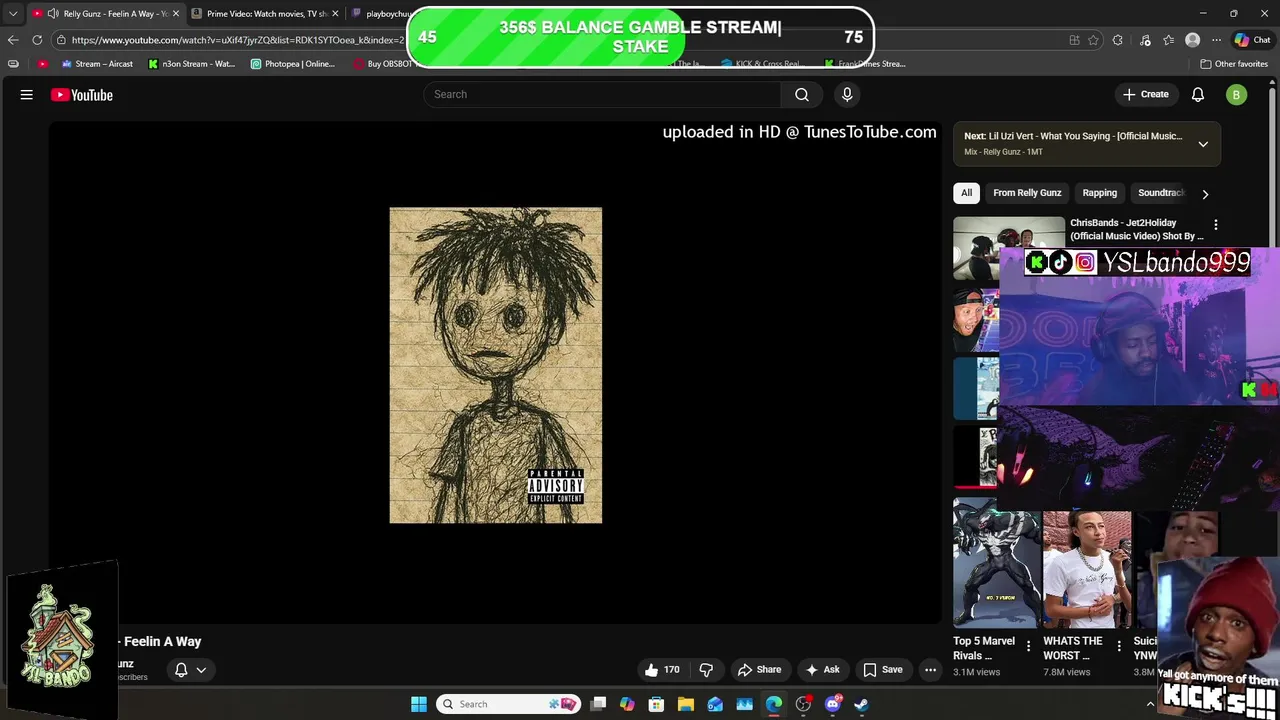1280x720 pixels.
Task: Open the Copilot Chat sidebar button
Action: tap(1252, 40)
